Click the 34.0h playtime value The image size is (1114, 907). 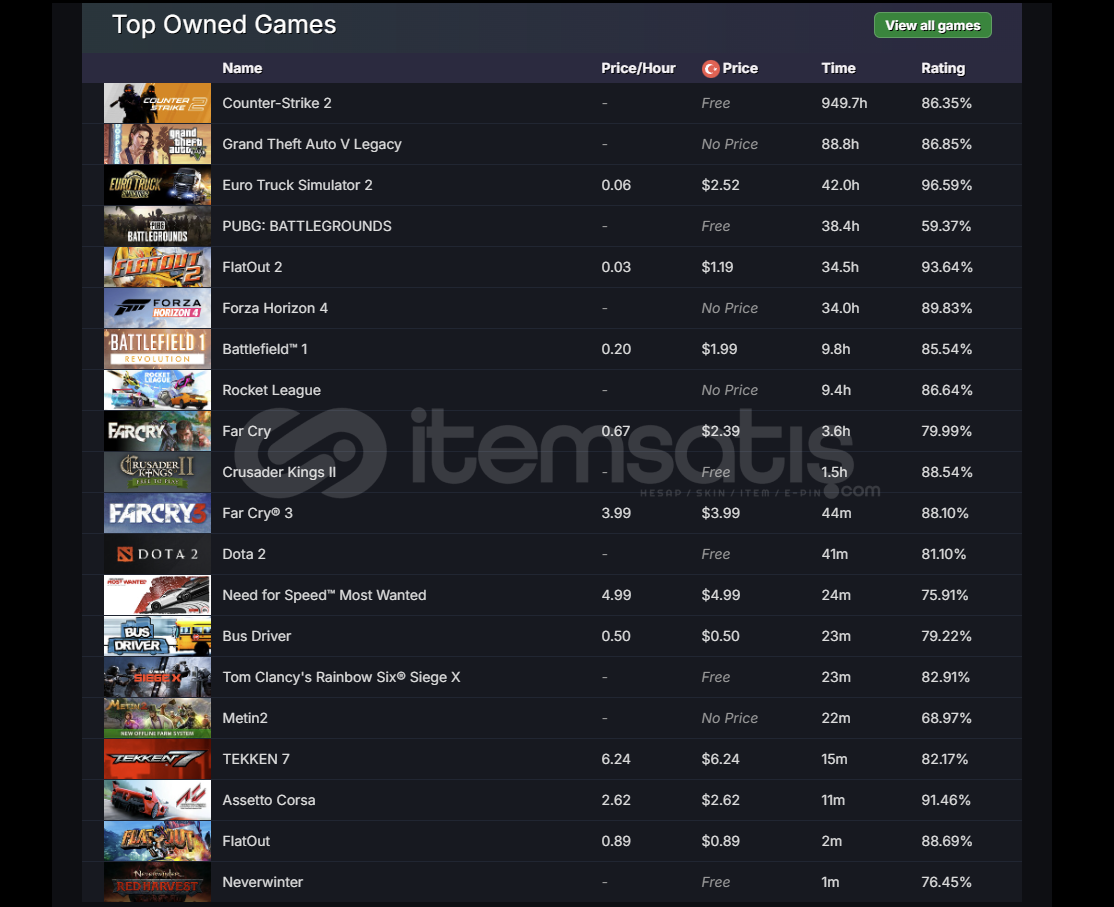click(840, 308)
